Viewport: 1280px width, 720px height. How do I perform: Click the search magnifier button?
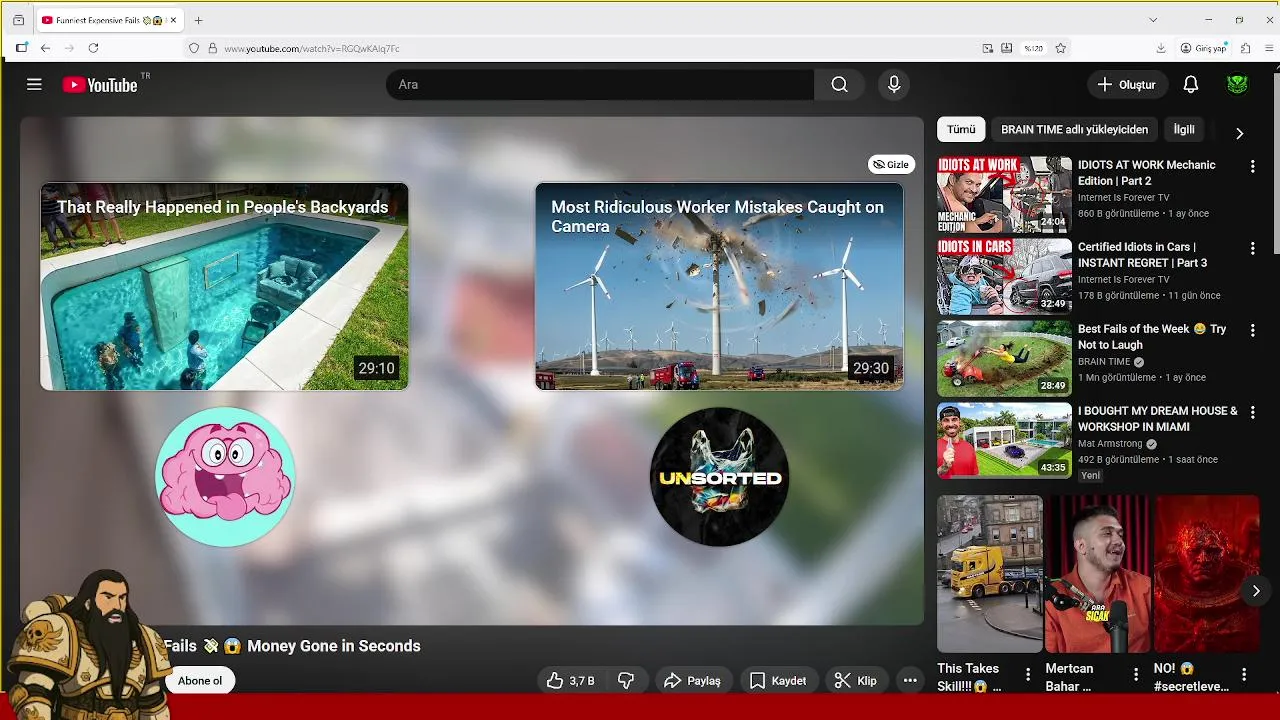[x=839, y=85]
